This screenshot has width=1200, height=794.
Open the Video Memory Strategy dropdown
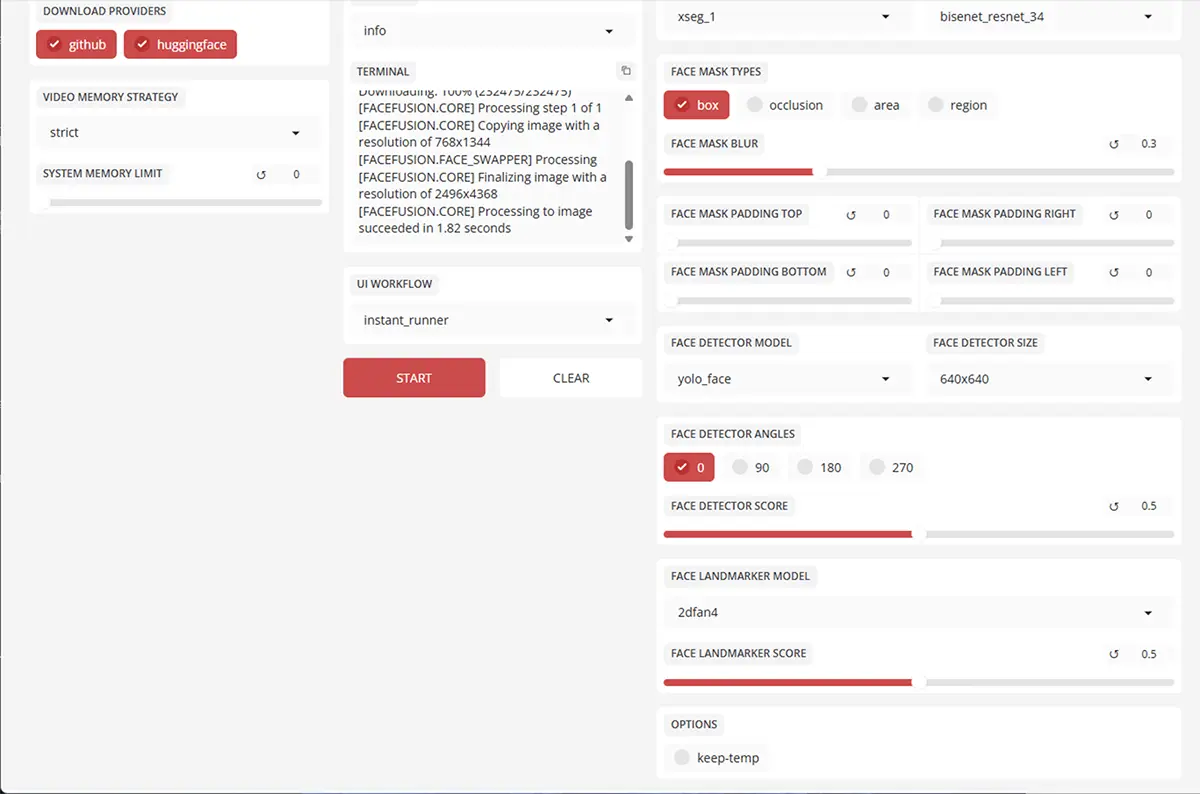[x=176, y=133]
